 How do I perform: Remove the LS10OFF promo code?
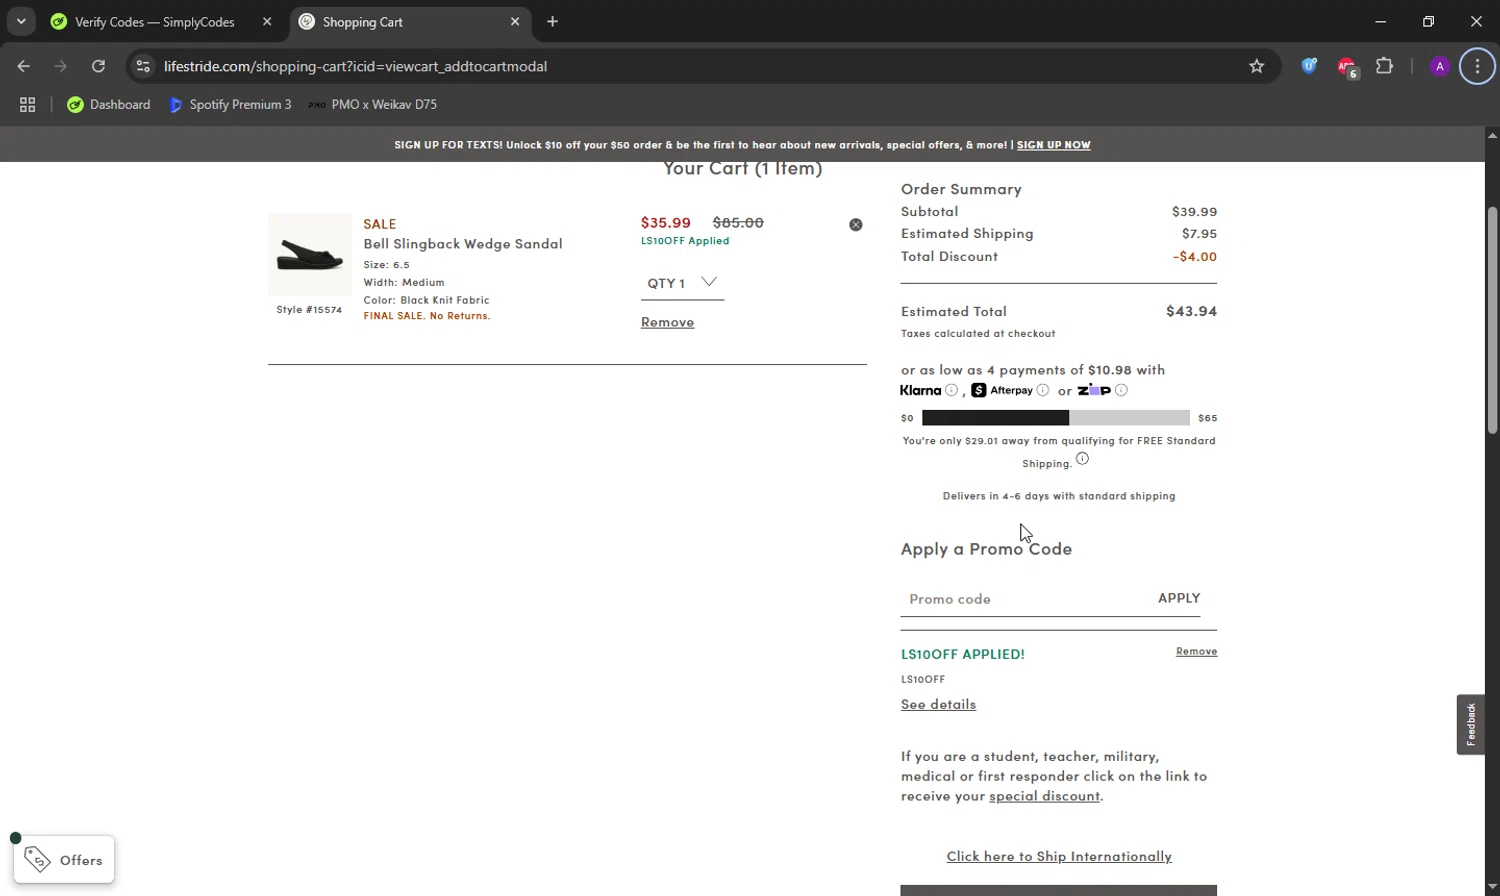(x=1196, y=651)
